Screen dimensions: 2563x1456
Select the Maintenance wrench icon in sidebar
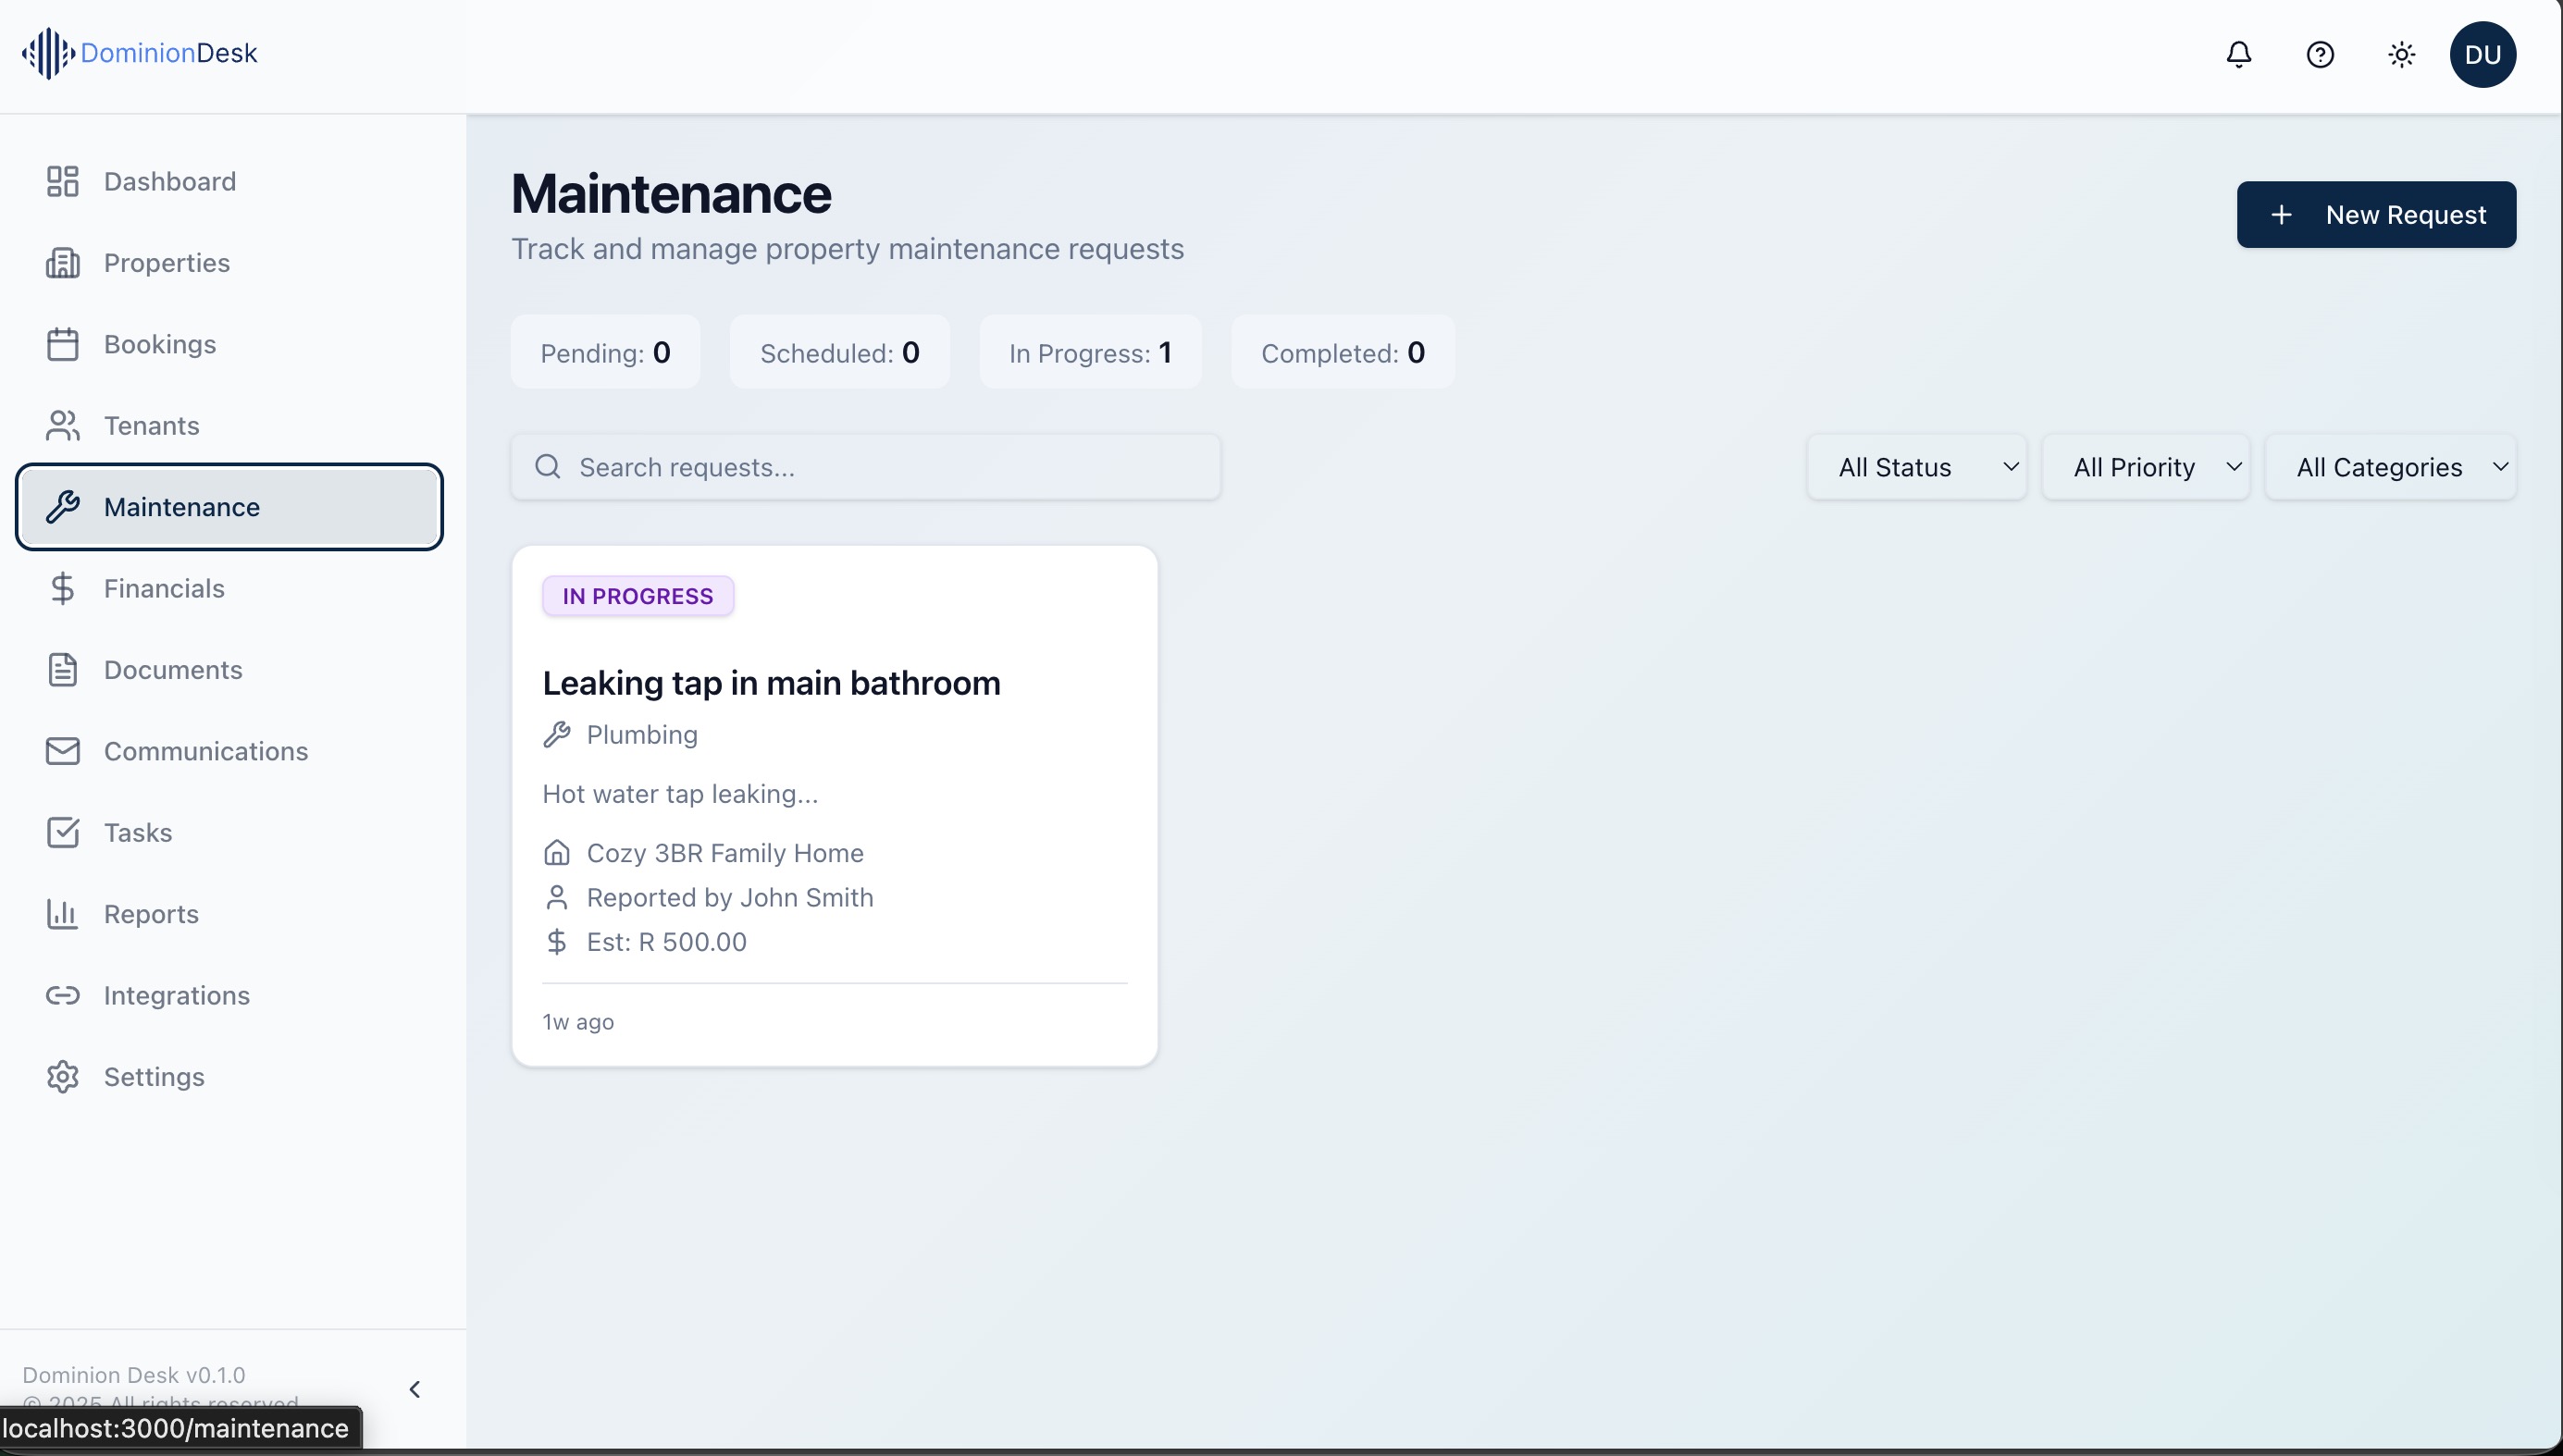tap(64, 506)
